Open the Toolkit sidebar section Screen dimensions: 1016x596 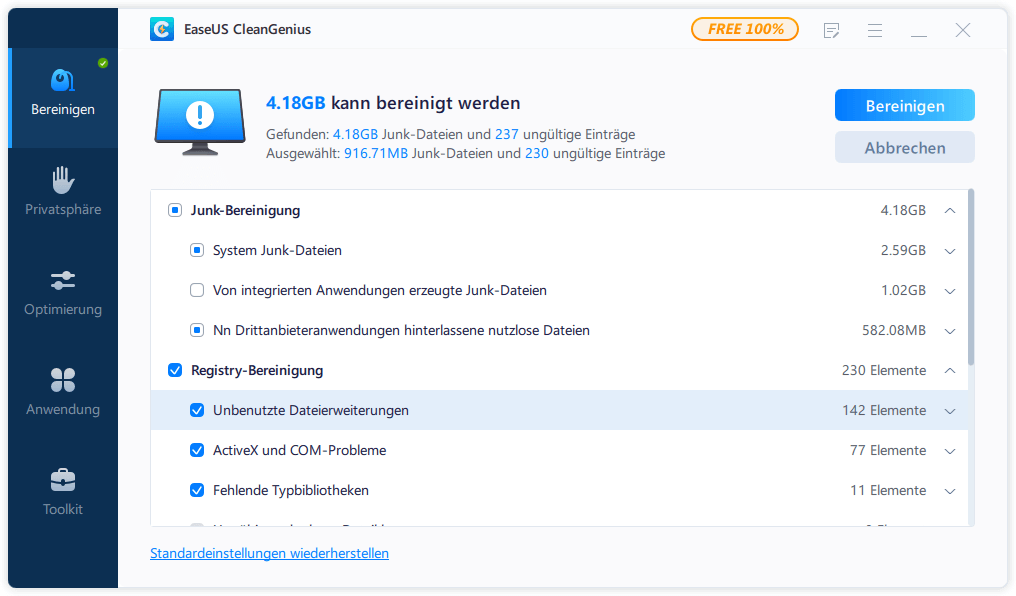[63, 492]
